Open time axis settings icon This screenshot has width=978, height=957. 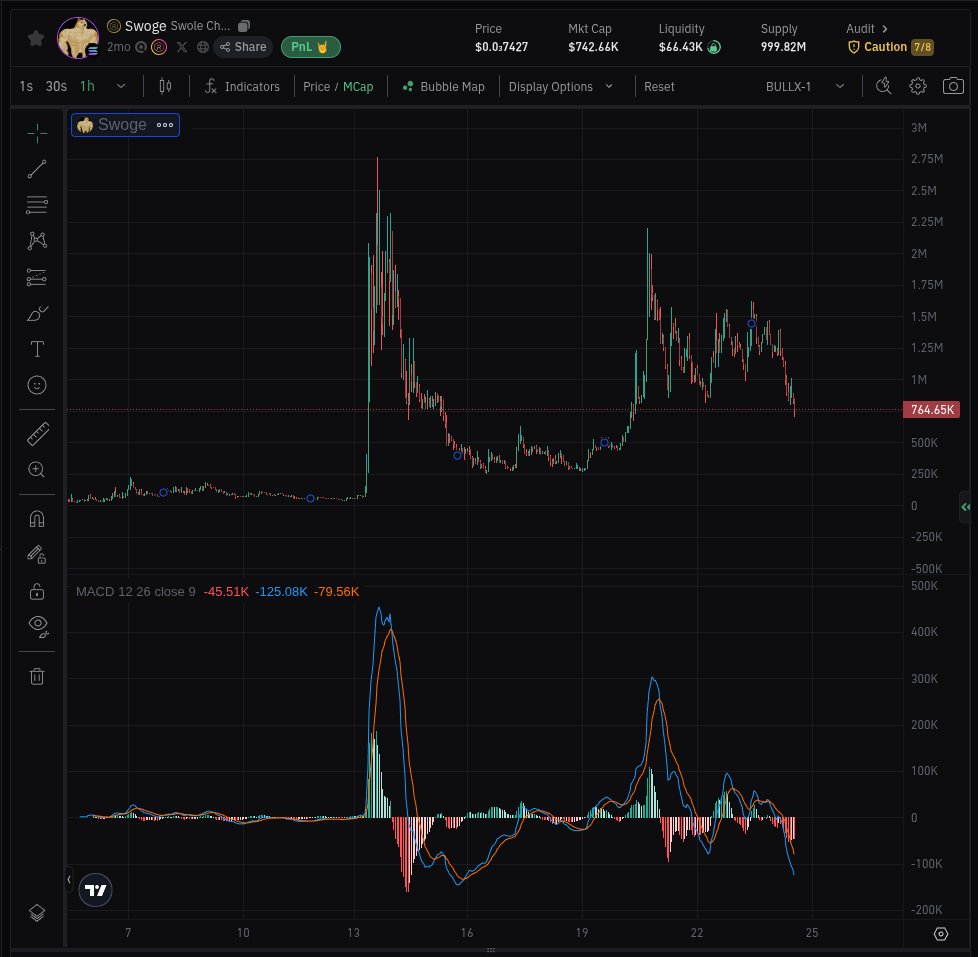coord(941,934)
